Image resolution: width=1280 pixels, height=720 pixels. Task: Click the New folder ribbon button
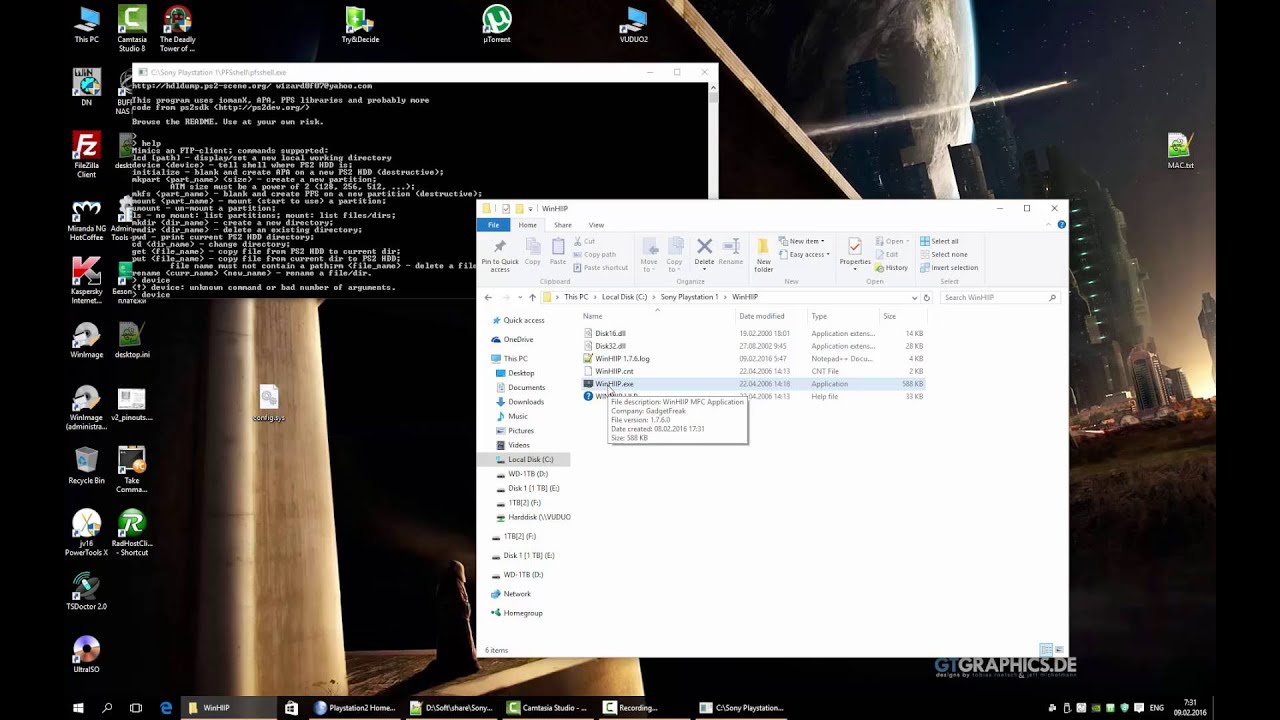click(x=763, y=254)
